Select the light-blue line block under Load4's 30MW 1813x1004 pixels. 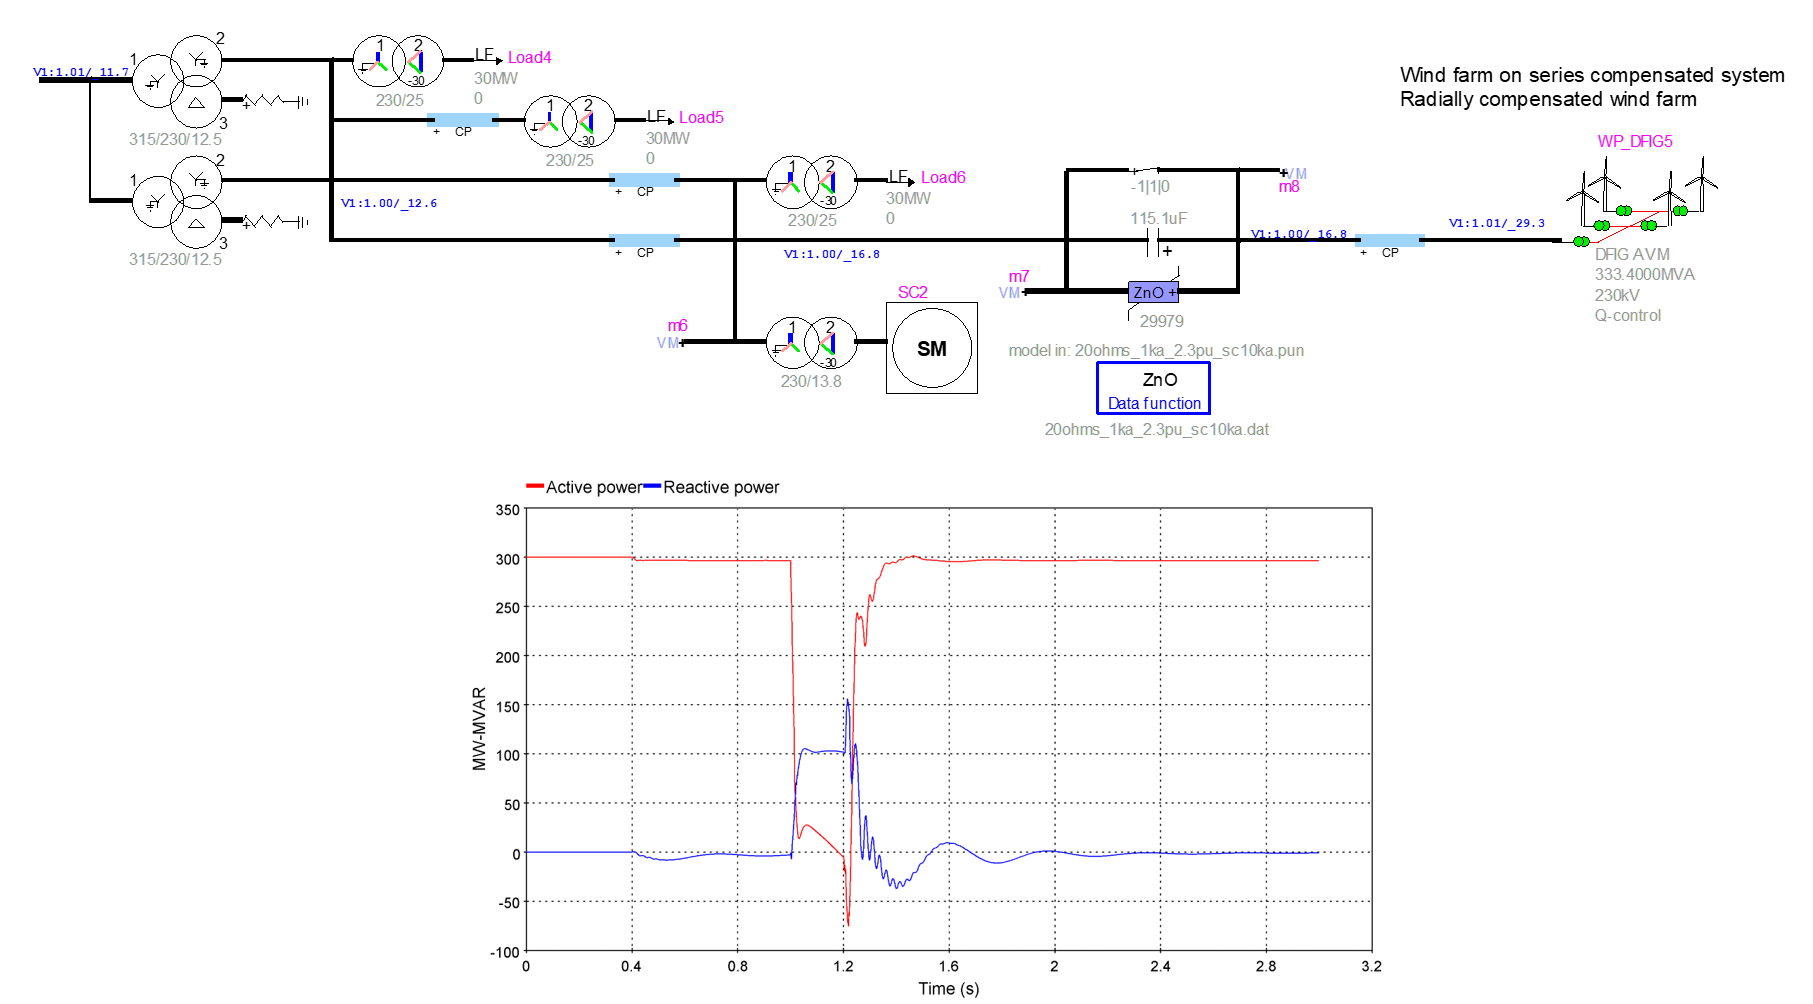pos(462,120)
